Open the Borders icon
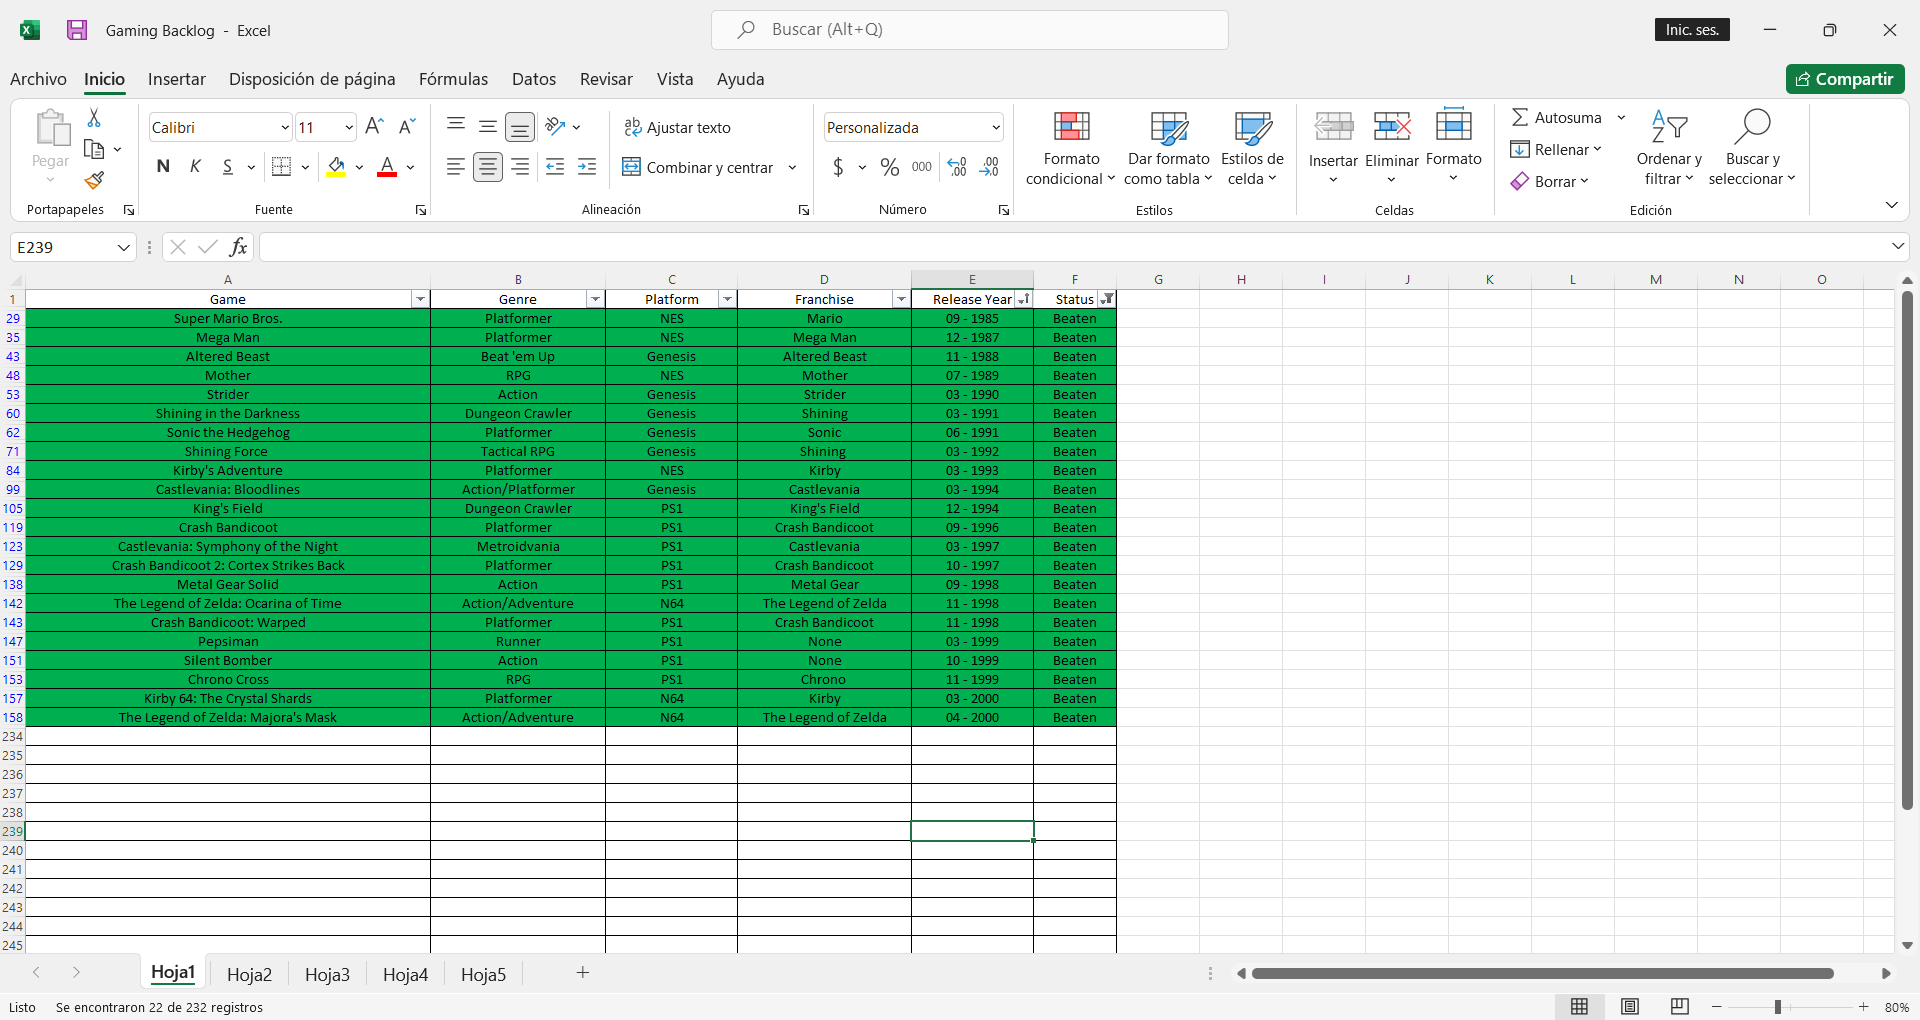This screenshot has width=1920, height=1020. pyautogui.click(x=282, y=167)
